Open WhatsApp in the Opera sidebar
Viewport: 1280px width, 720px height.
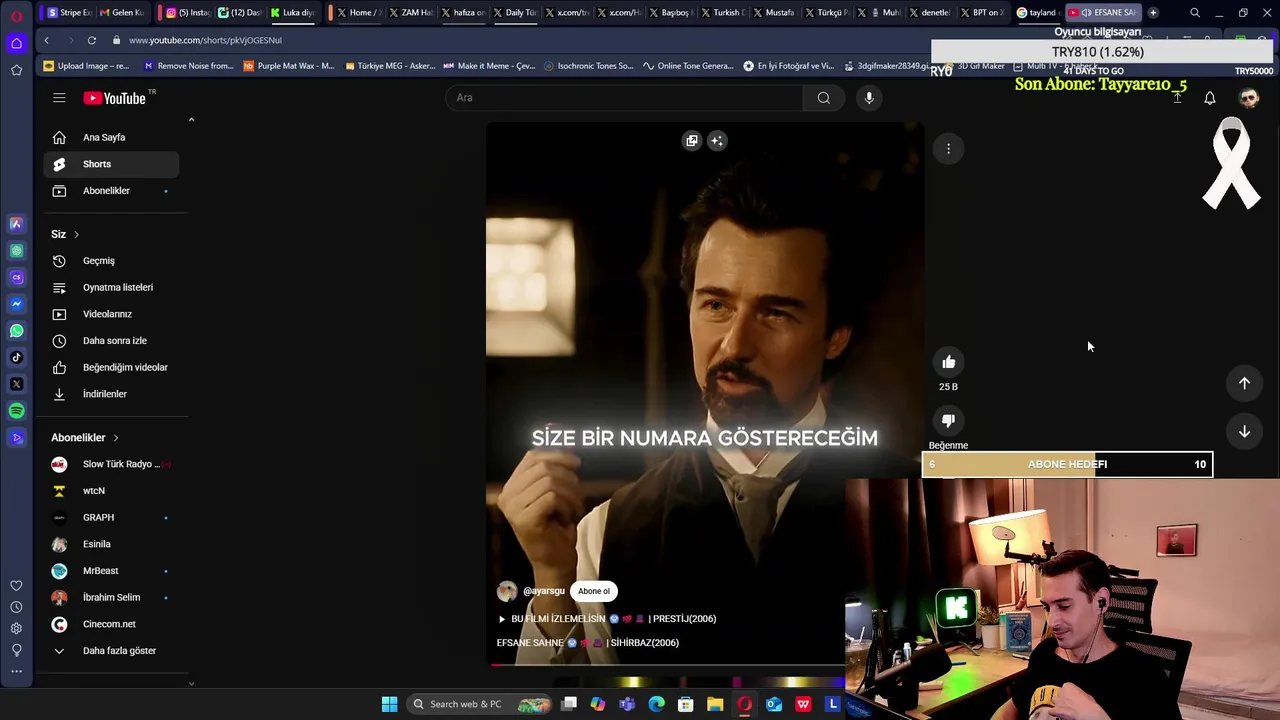click(x=16, y=330)
